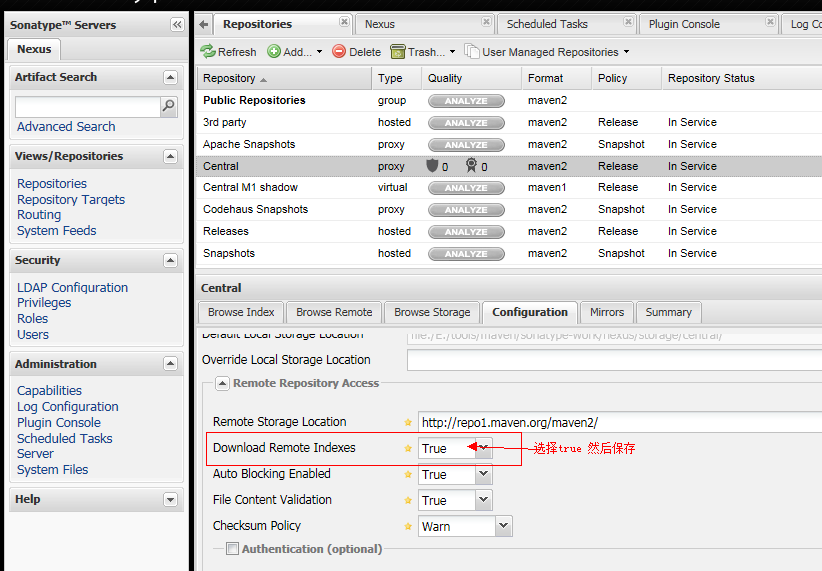Image resolution: width=822 pixels, height=571 pixels.
Task: Open the Users link
Action: point(33,335)
